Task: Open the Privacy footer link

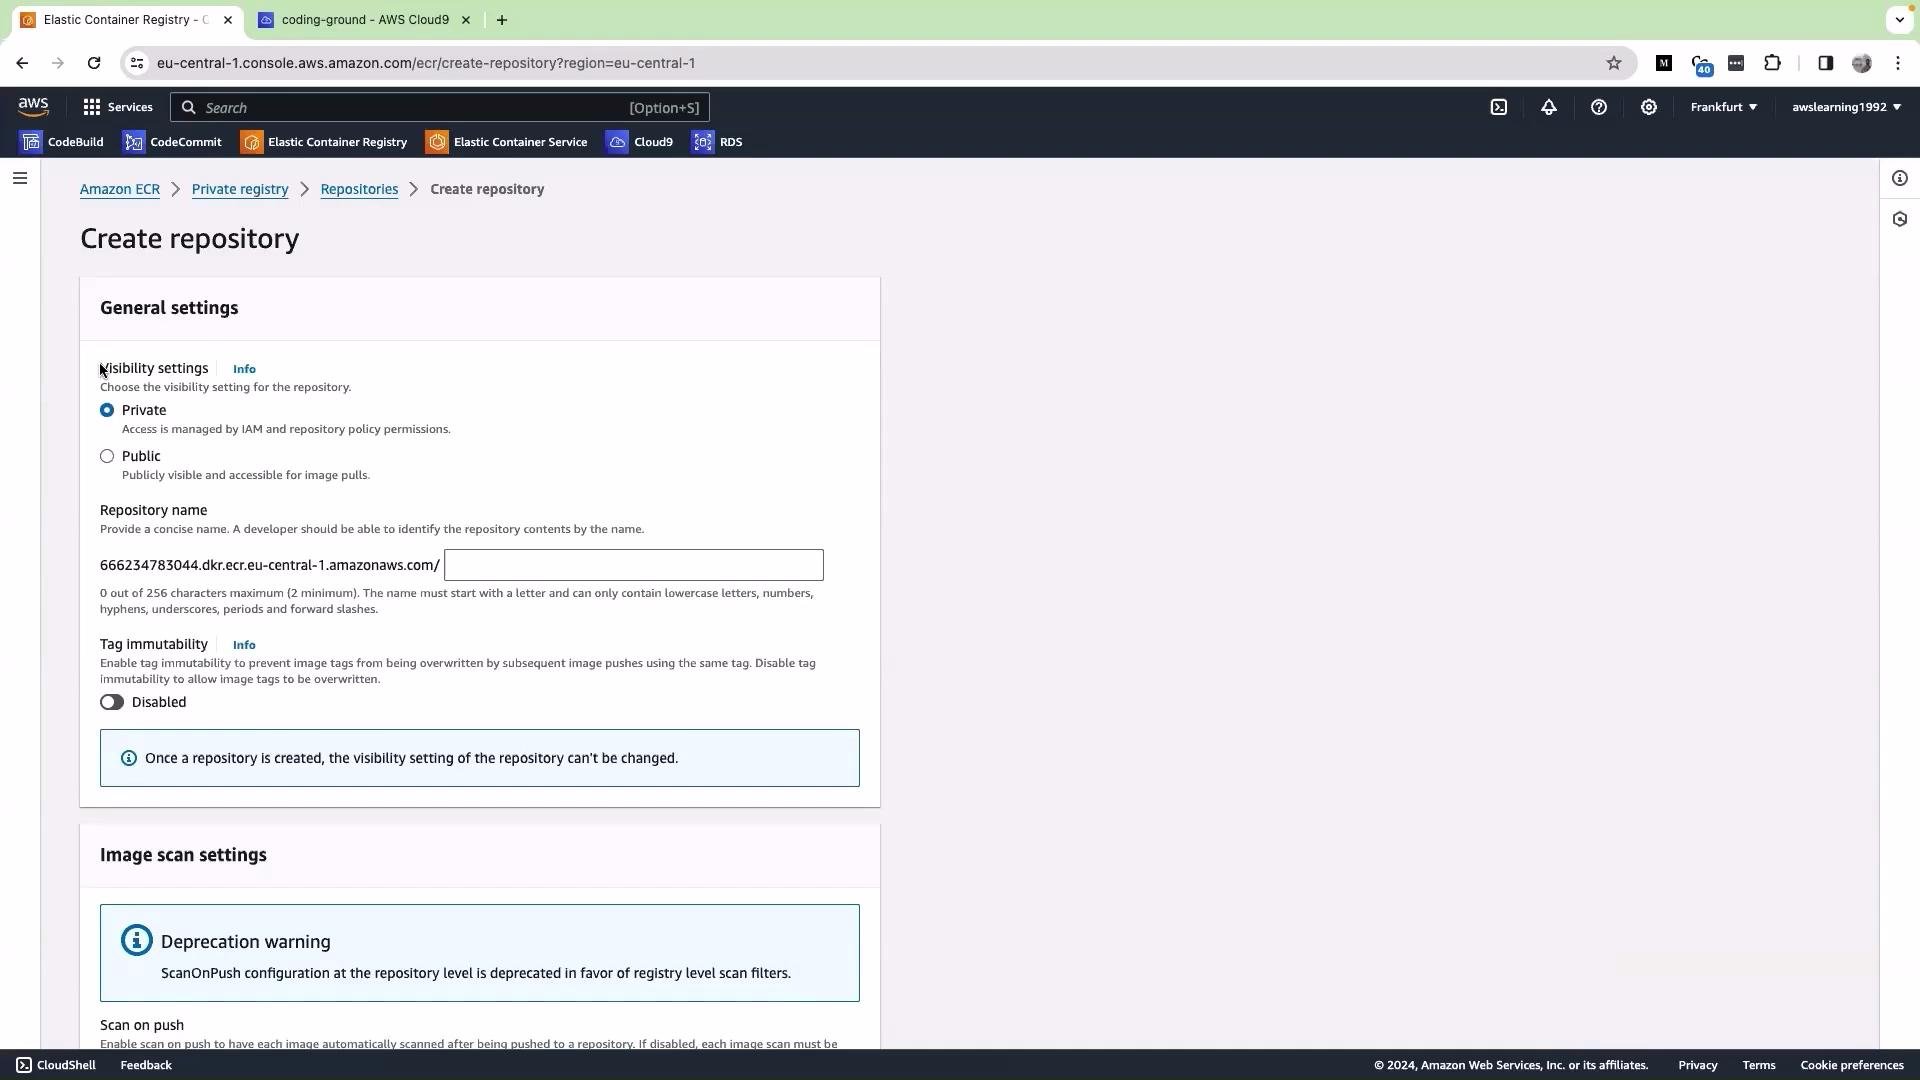Action: coord(1698,1065)
